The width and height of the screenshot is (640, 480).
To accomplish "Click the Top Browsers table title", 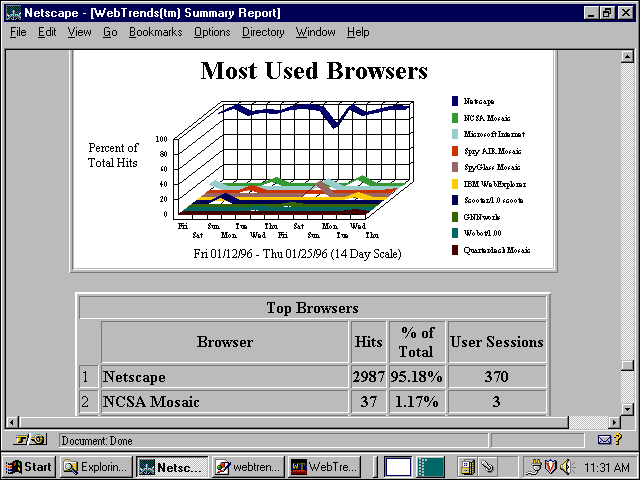I will point(312,308).
